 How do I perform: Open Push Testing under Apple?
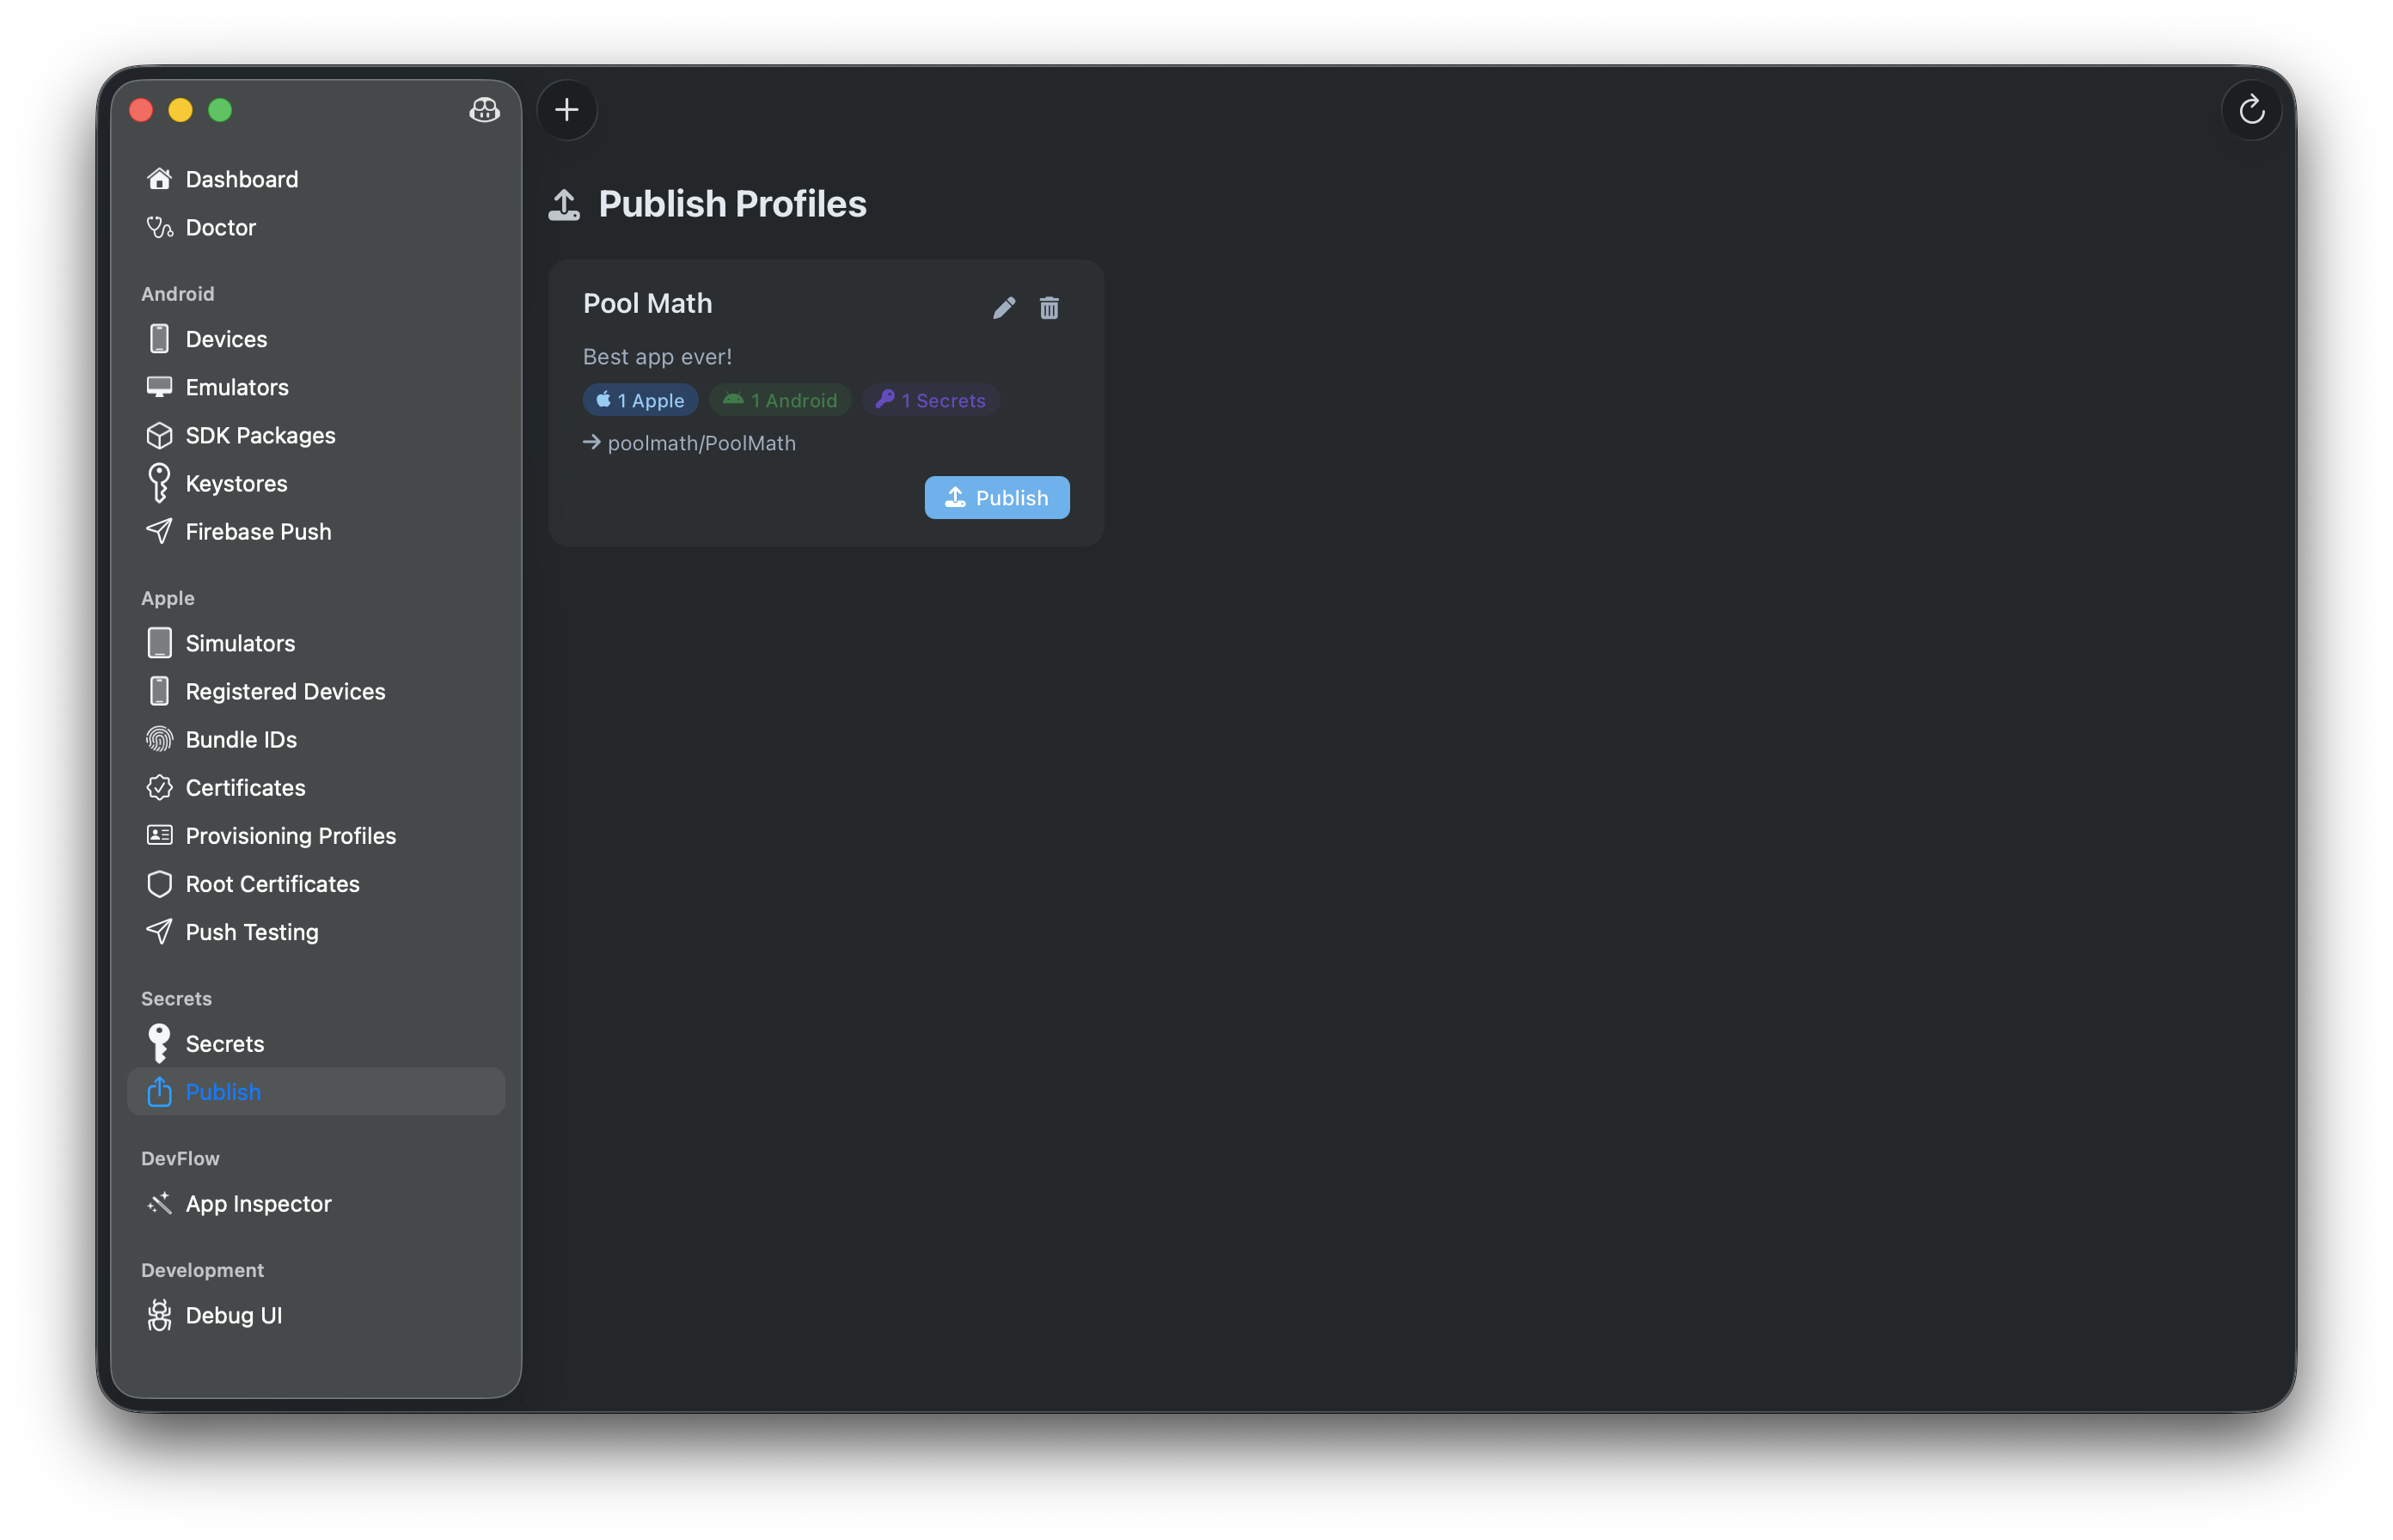[252, 931]
